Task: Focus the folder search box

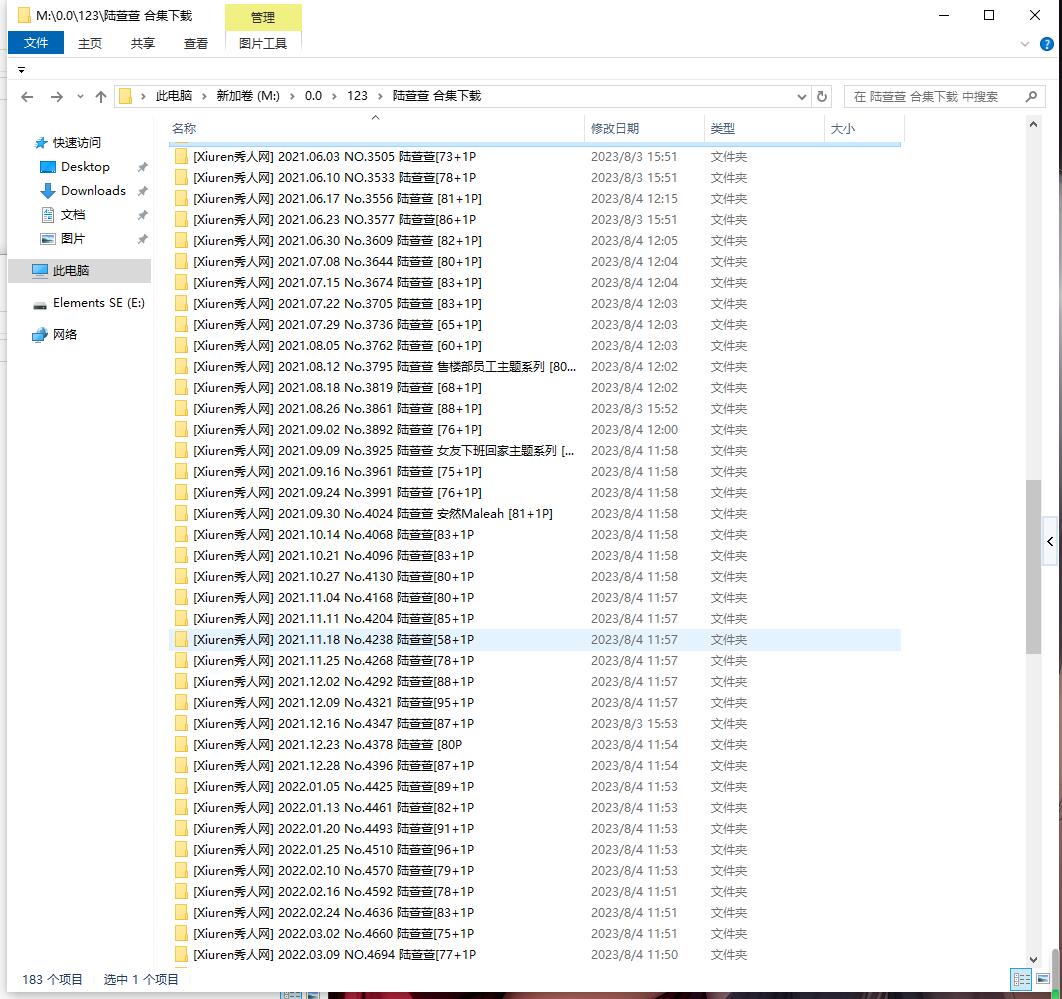Action: [945, 96]
